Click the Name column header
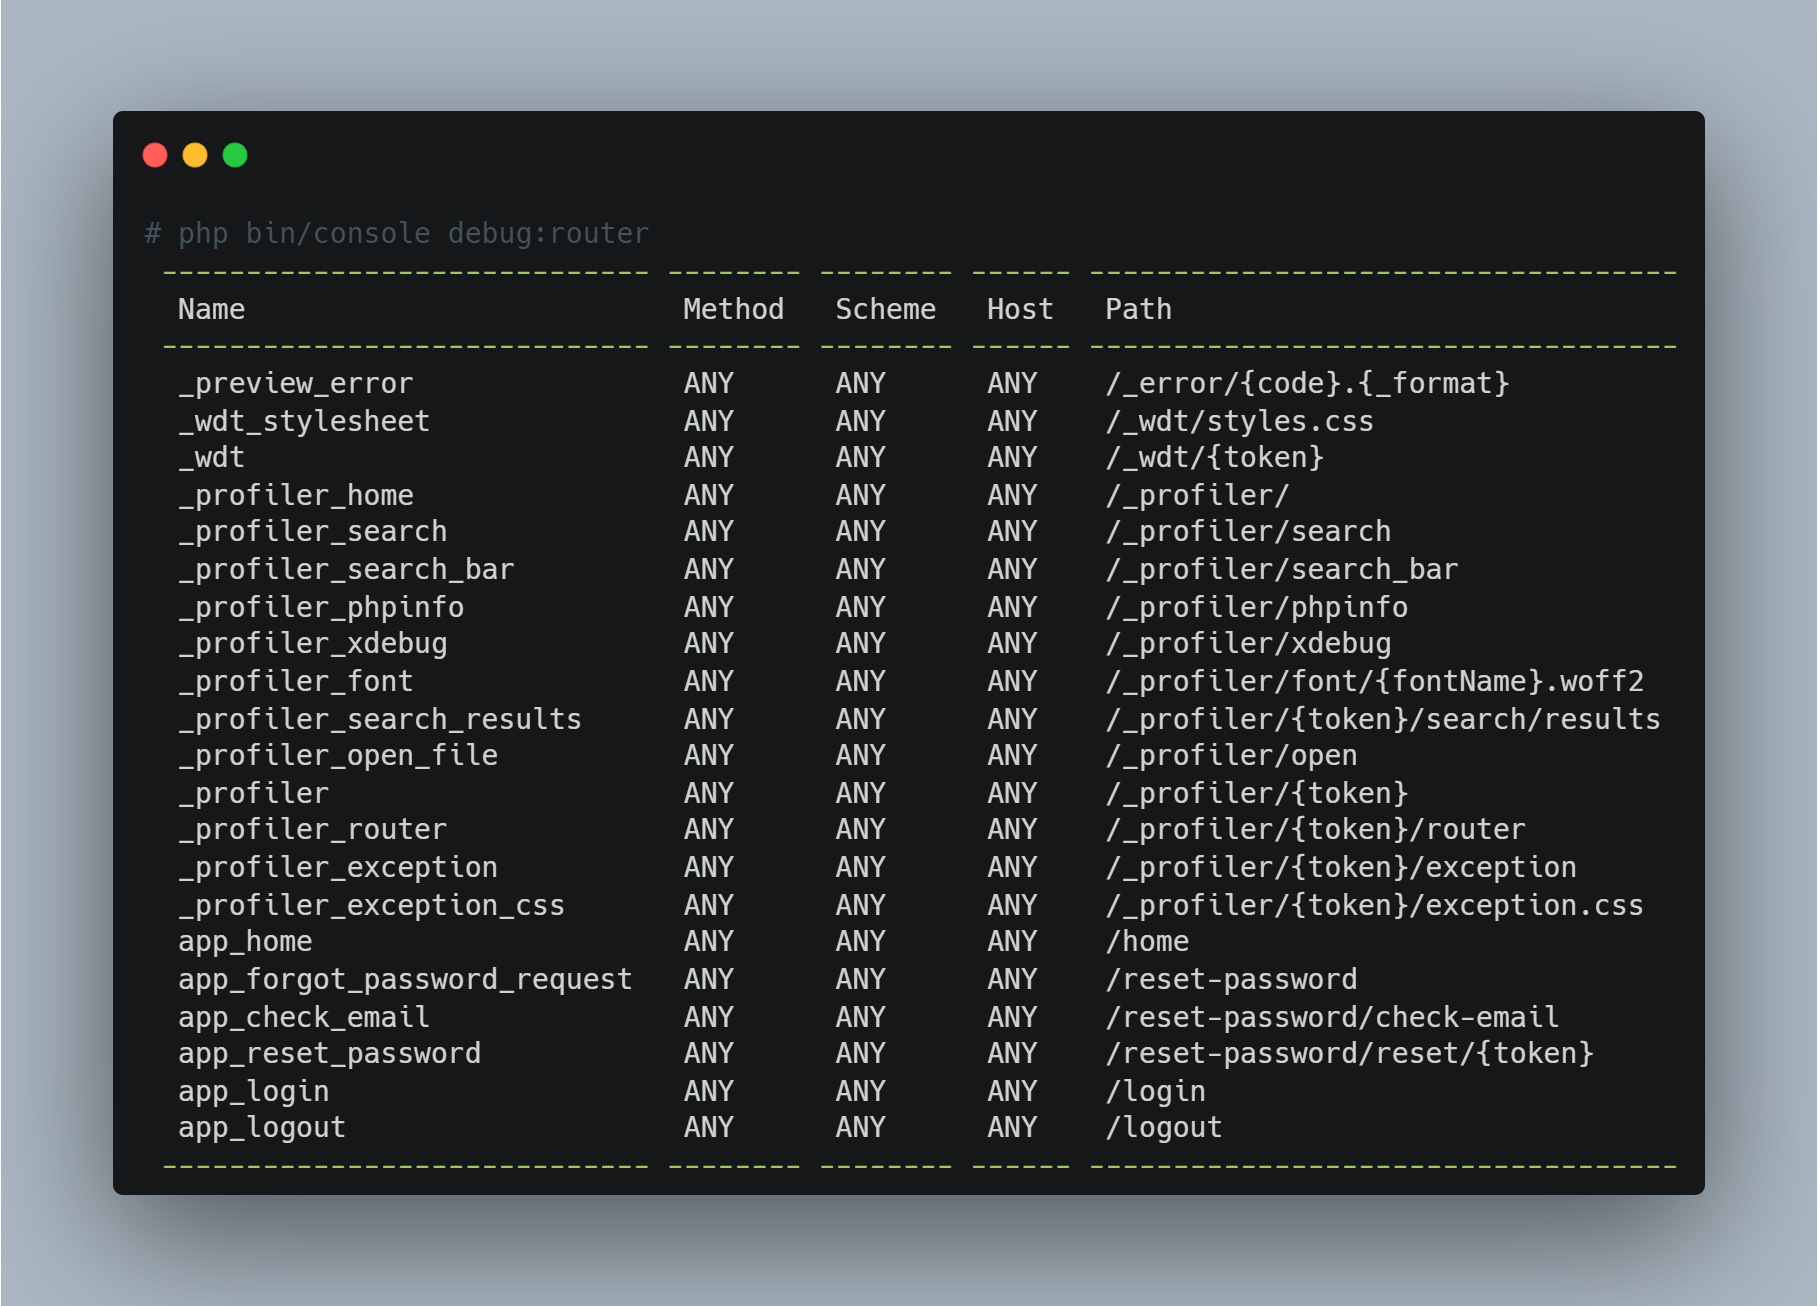 [211, 309]
